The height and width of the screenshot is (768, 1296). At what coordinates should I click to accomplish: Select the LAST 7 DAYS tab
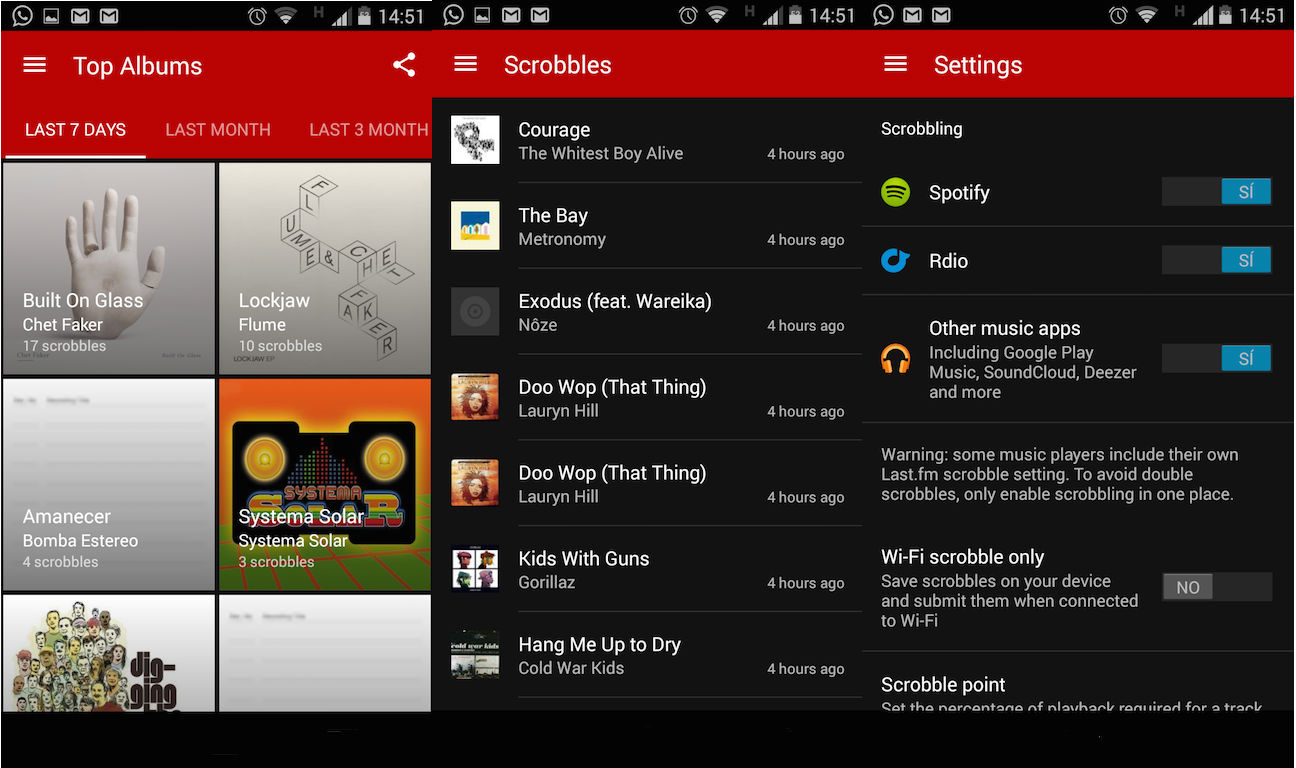click(75, 130)
